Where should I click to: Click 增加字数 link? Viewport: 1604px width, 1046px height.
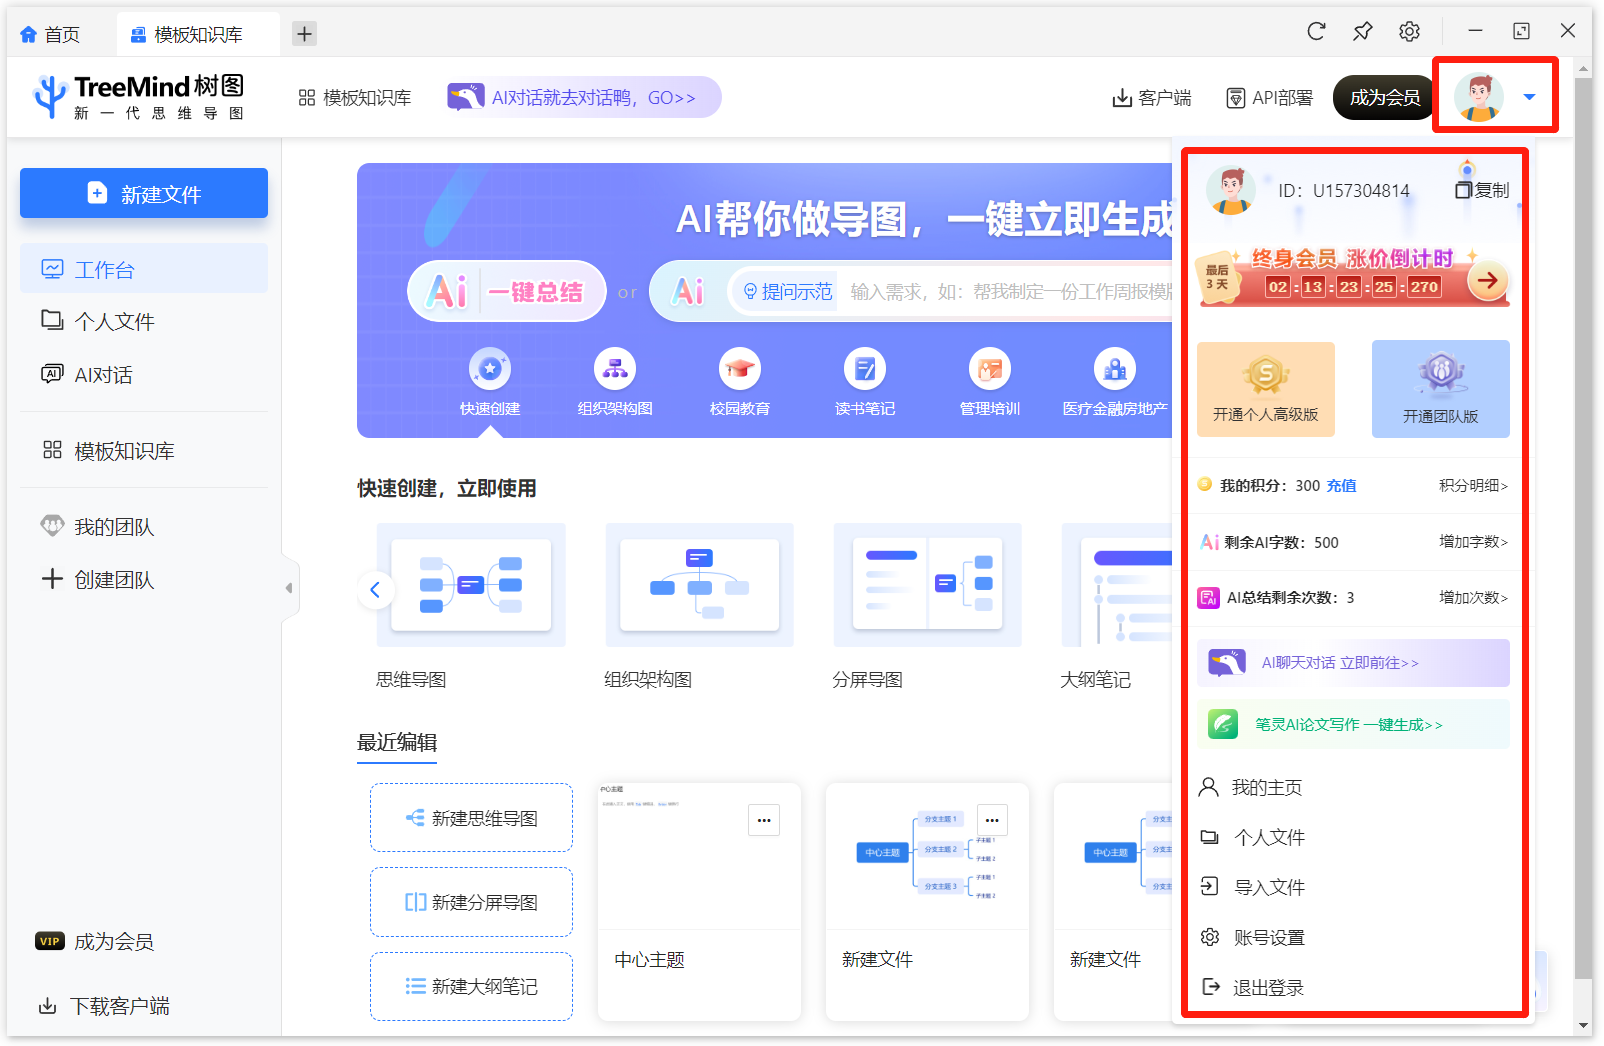[1473, 541]
